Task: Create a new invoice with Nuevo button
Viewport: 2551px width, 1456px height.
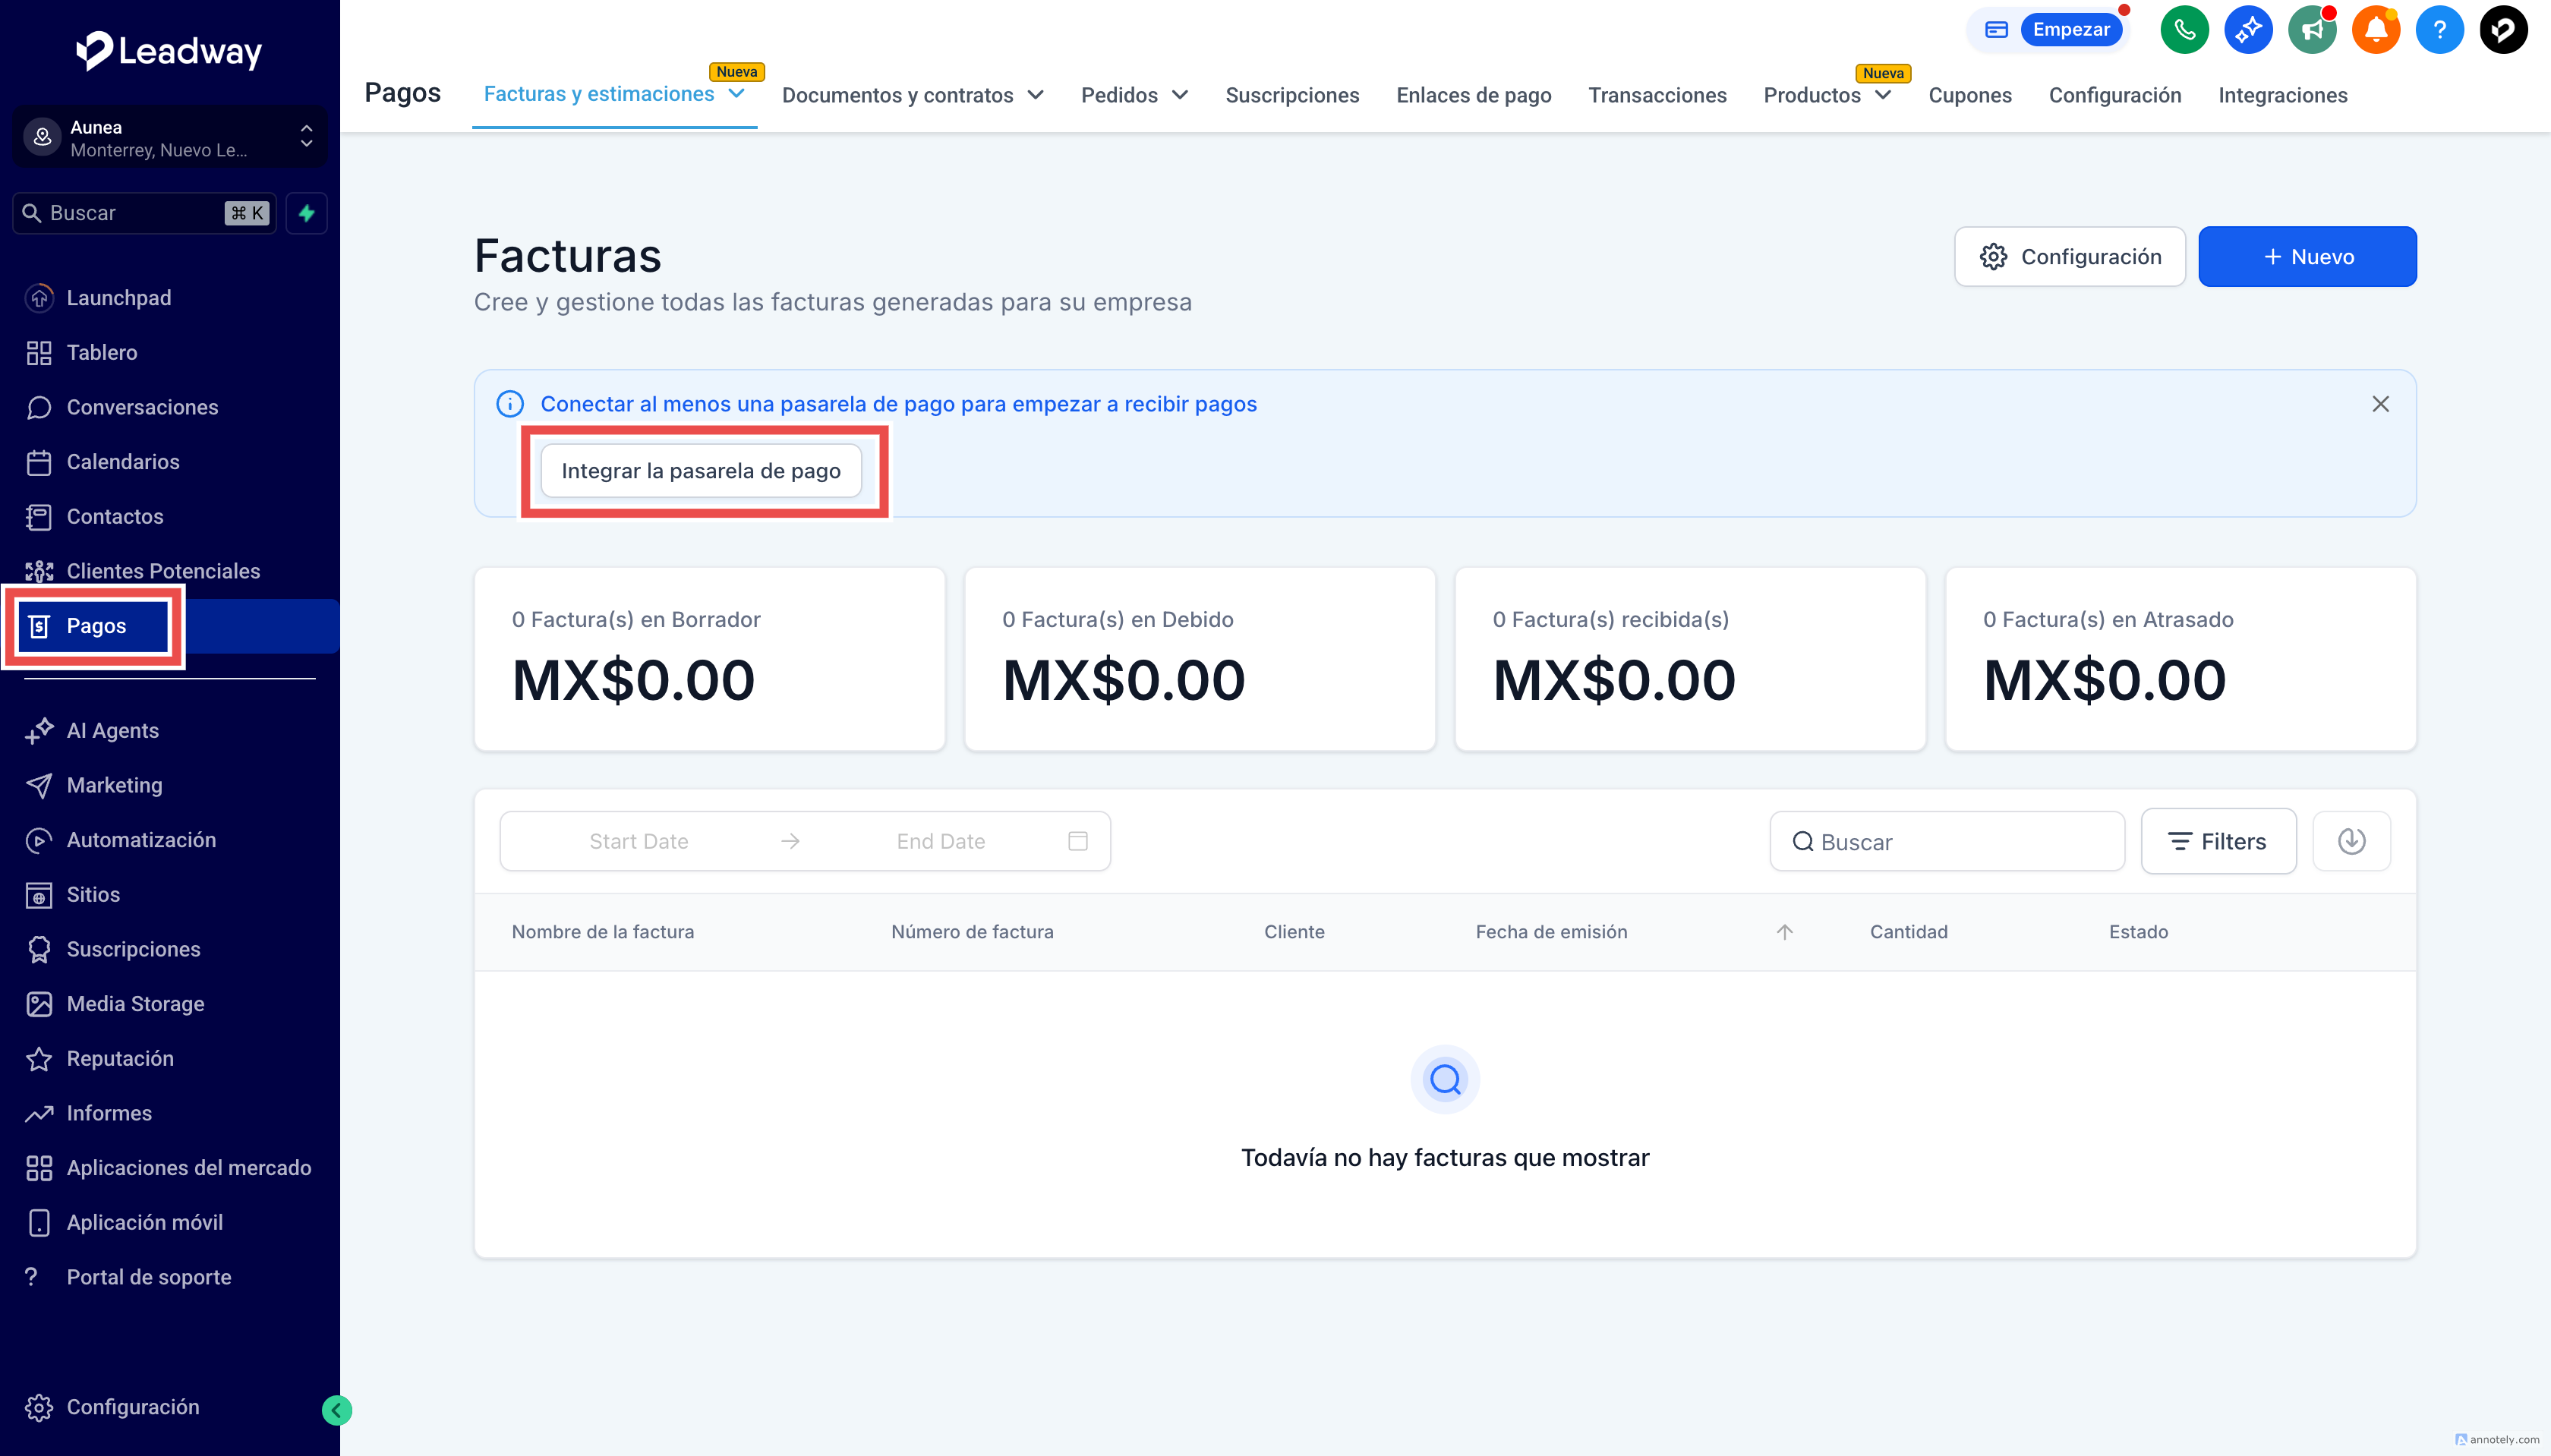Action: tap(2307, 257)
